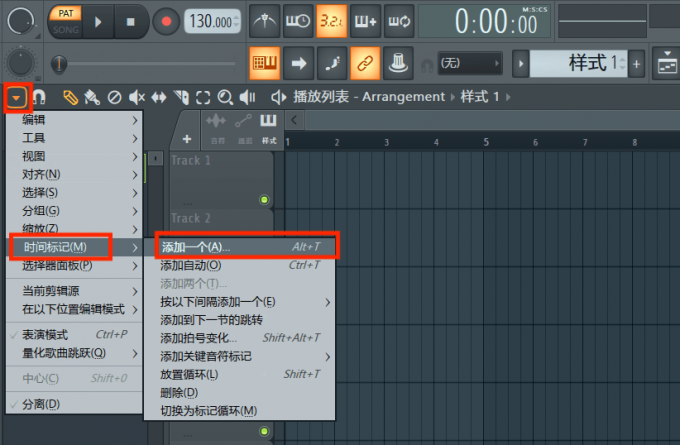Expand 在以下位置编辑模式 submenu

75,309
